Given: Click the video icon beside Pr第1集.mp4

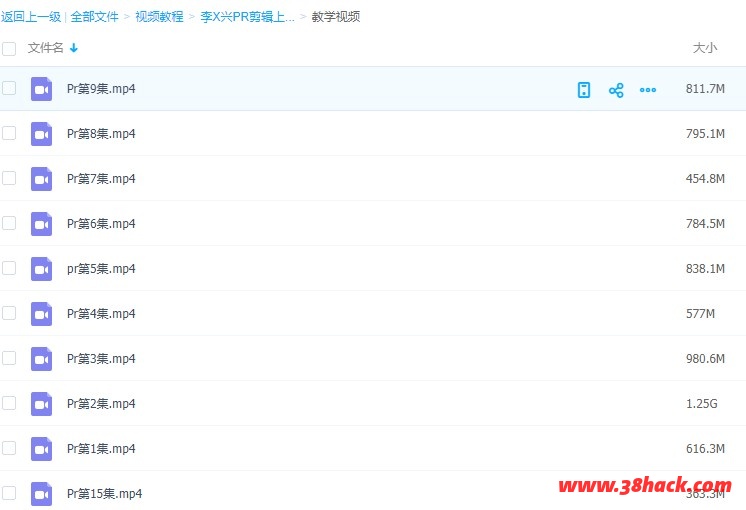Looking at the screenshot, I should tap(41, 449).
